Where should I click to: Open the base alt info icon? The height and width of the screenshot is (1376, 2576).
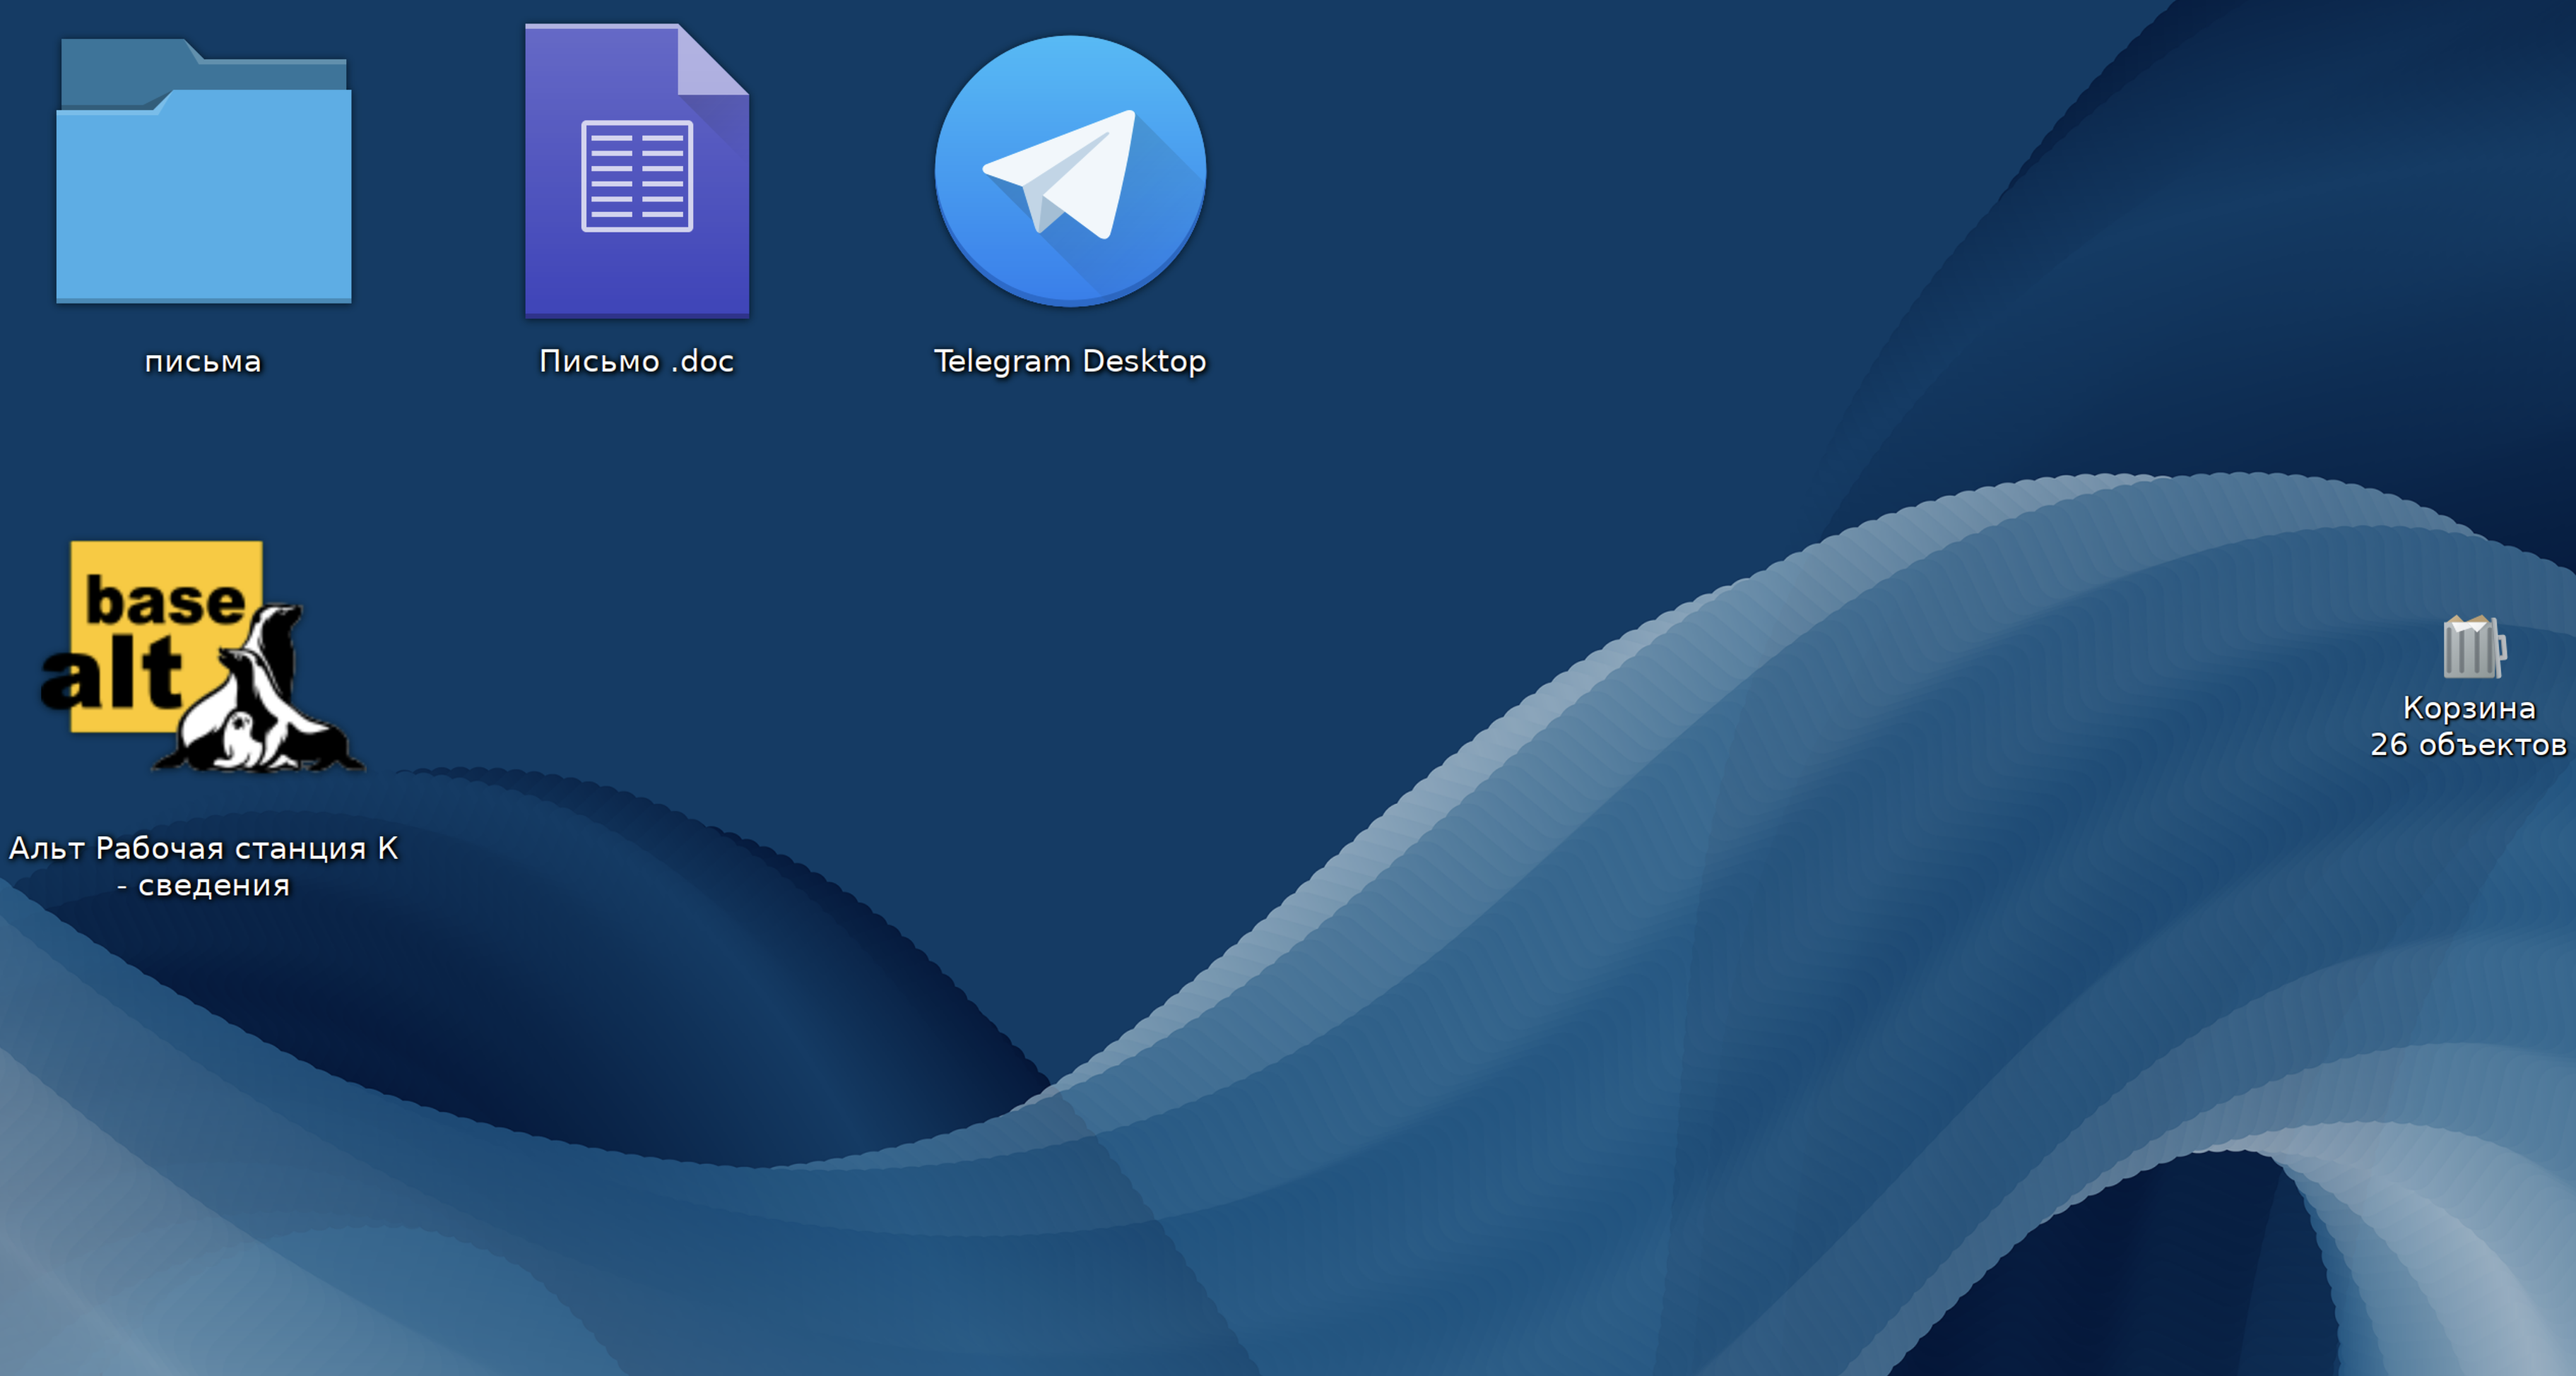[202, 656]
